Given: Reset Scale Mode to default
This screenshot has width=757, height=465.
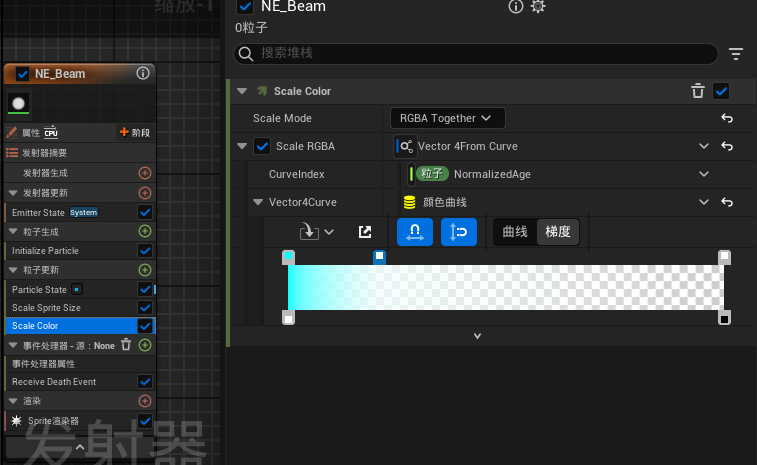Looking at the screenshot, I should (x=727, y=118).
